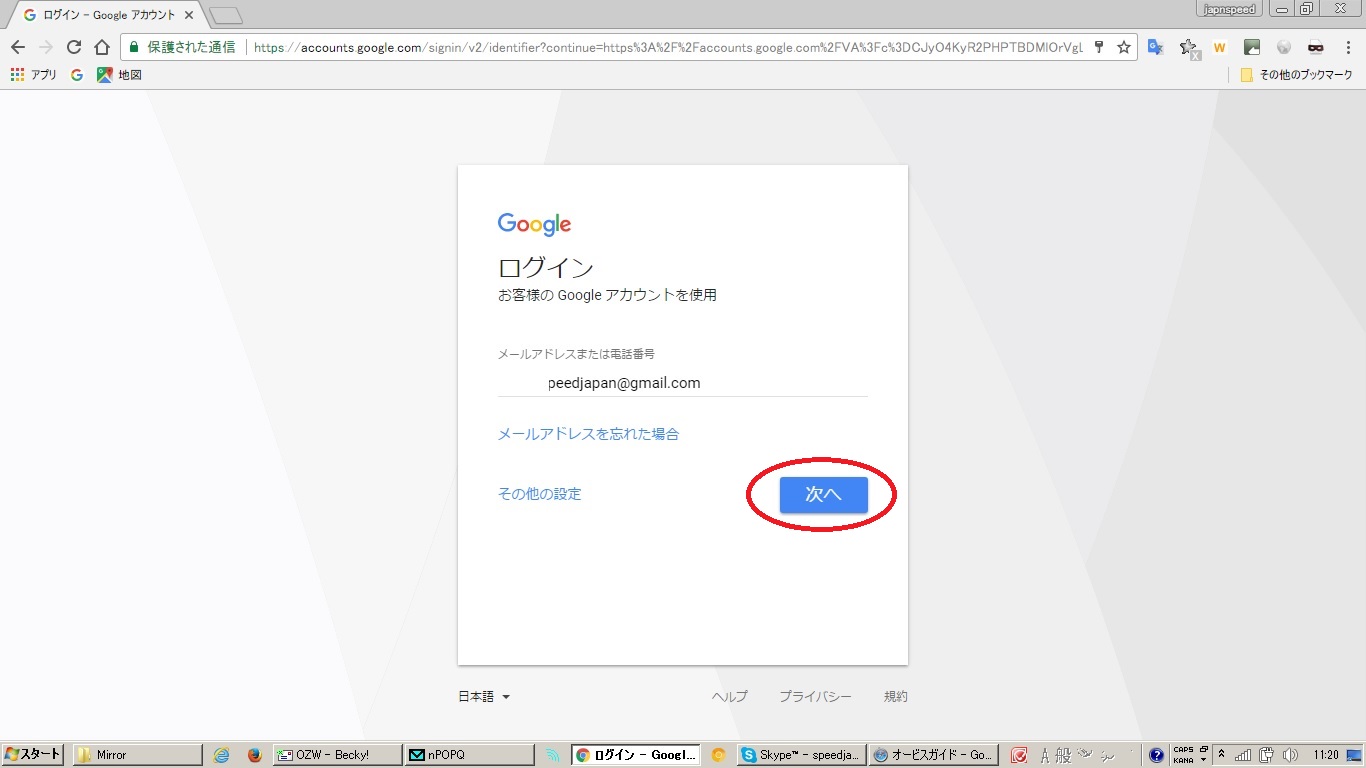Click the Windows スタート button

coord(32,755)
